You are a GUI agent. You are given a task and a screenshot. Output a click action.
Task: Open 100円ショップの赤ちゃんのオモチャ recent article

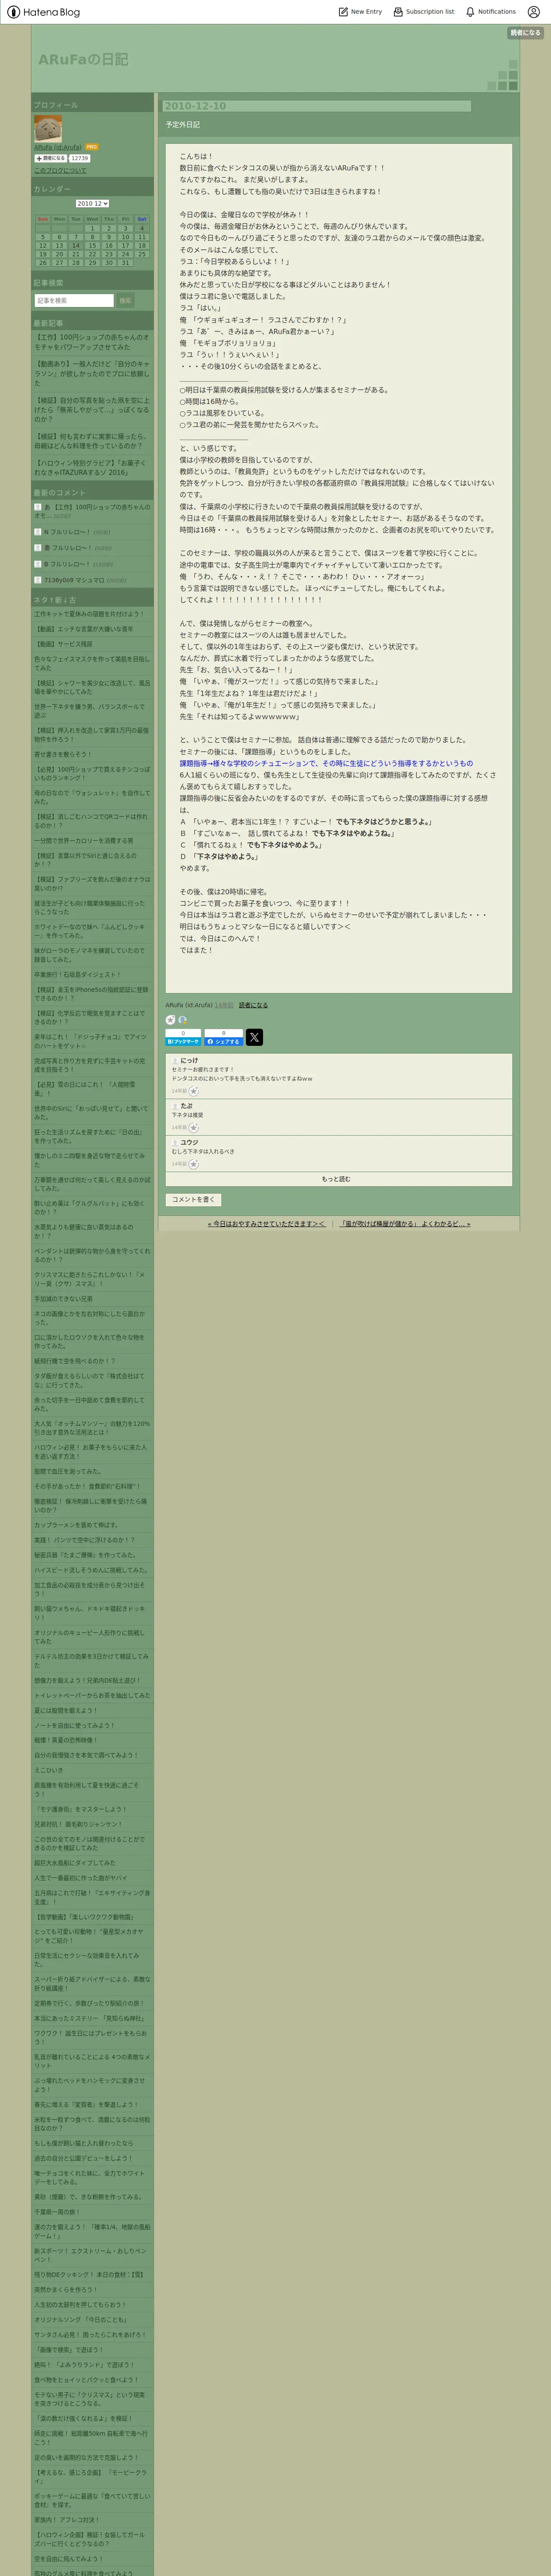pyautogui.click(x=91, y=342)
